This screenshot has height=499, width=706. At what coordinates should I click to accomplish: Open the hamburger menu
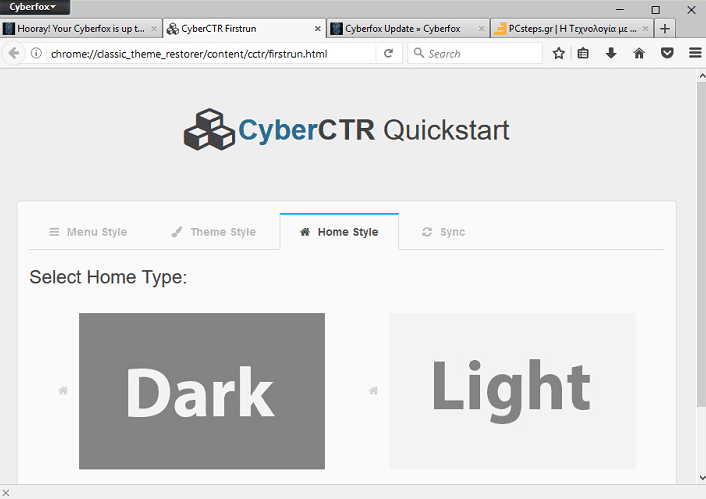[x=695, y=54]
